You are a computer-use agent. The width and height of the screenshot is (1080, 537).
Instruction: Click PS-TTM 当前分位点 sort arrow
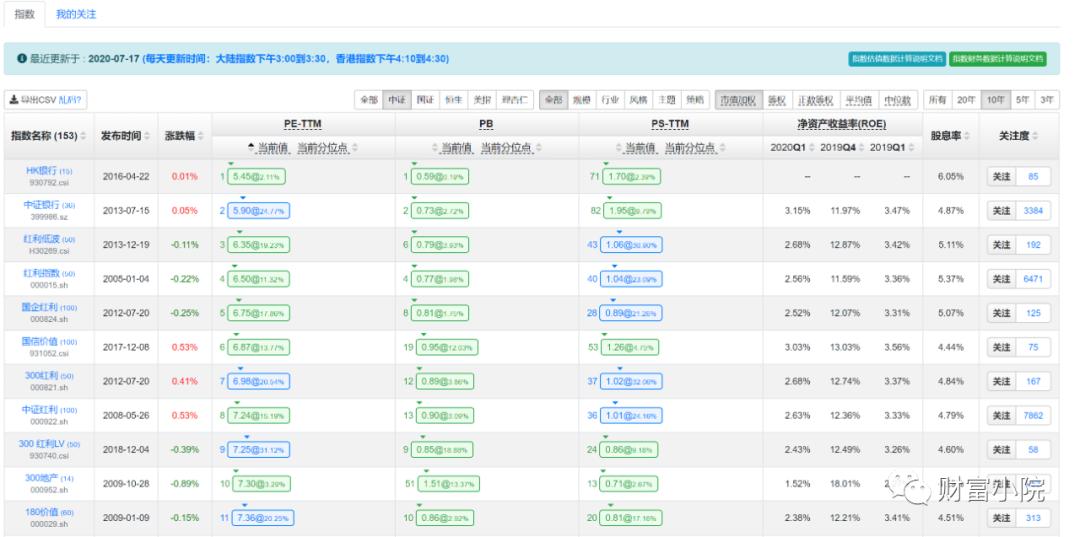point(722,149)
